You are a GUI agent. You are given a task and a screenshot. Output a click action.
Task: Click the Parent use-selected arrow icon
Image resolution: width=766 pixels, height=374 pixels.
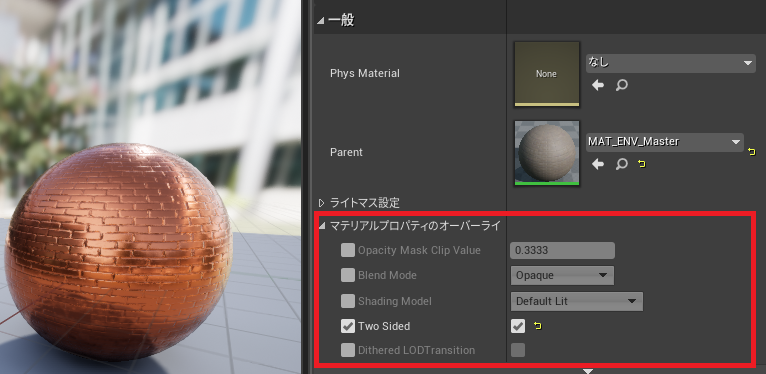pyautogui.click(x=597, y=164)
